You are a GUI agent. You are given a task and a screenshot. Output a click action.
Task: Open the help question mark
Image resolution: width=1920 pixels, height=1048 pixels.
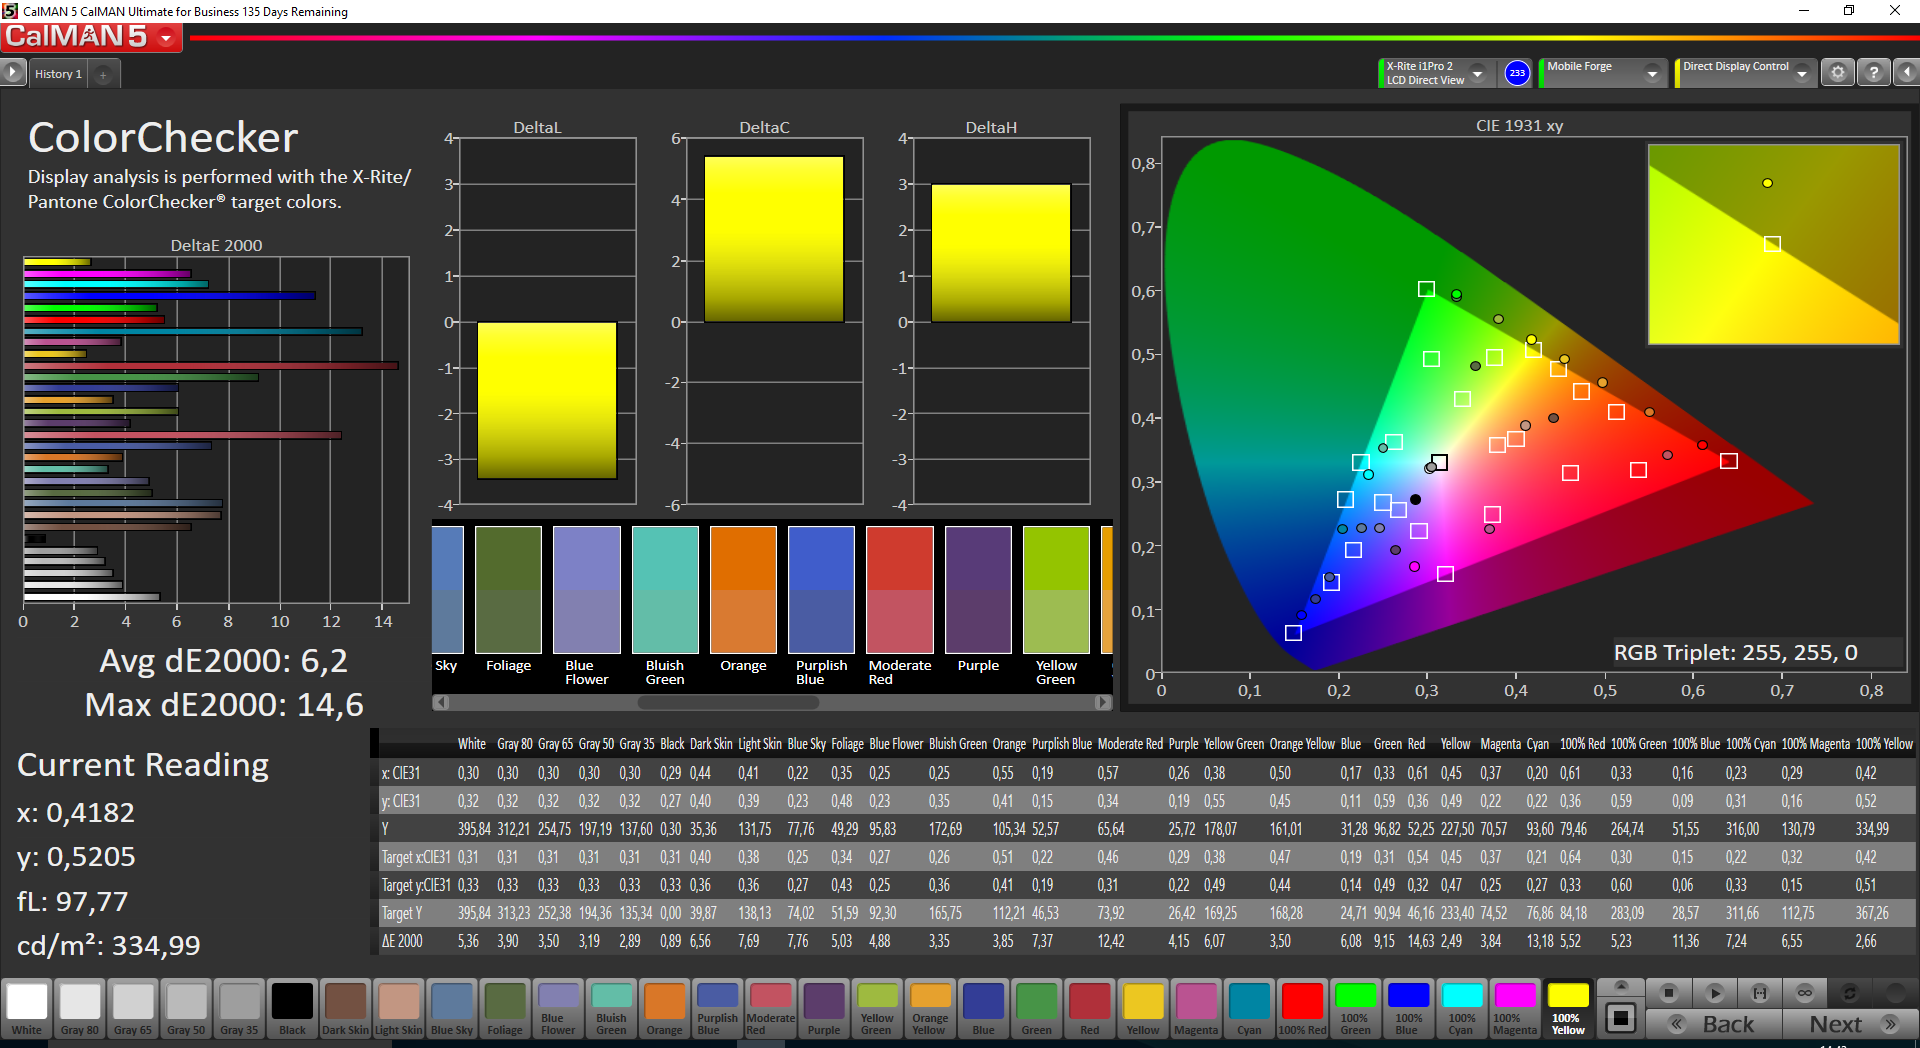[x=1874, y=73]
